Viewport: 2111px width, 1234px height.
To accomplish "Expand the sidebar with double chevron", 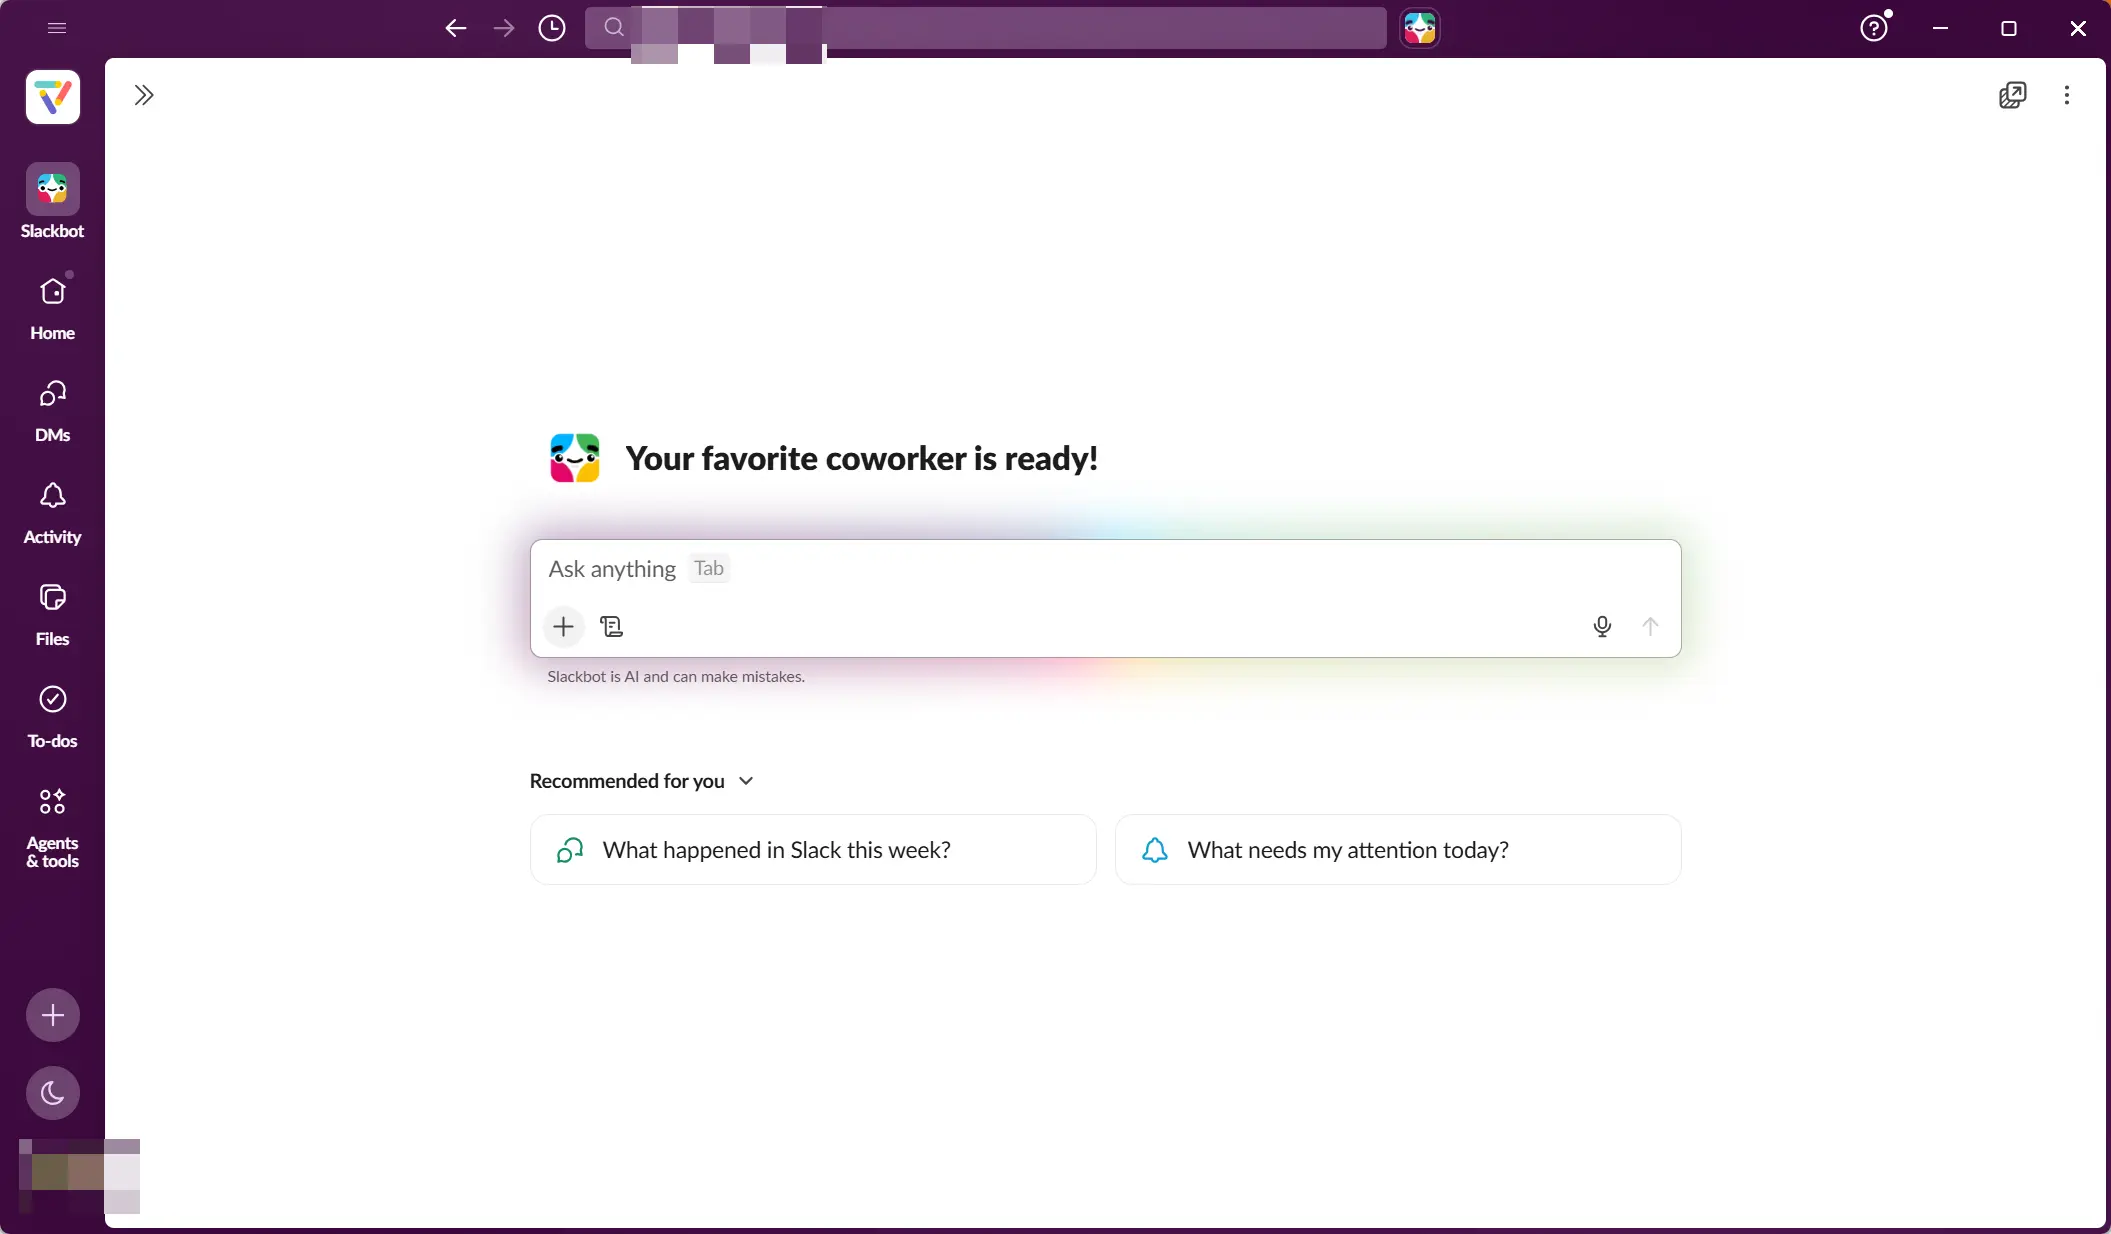I will (x=144, y=95).
